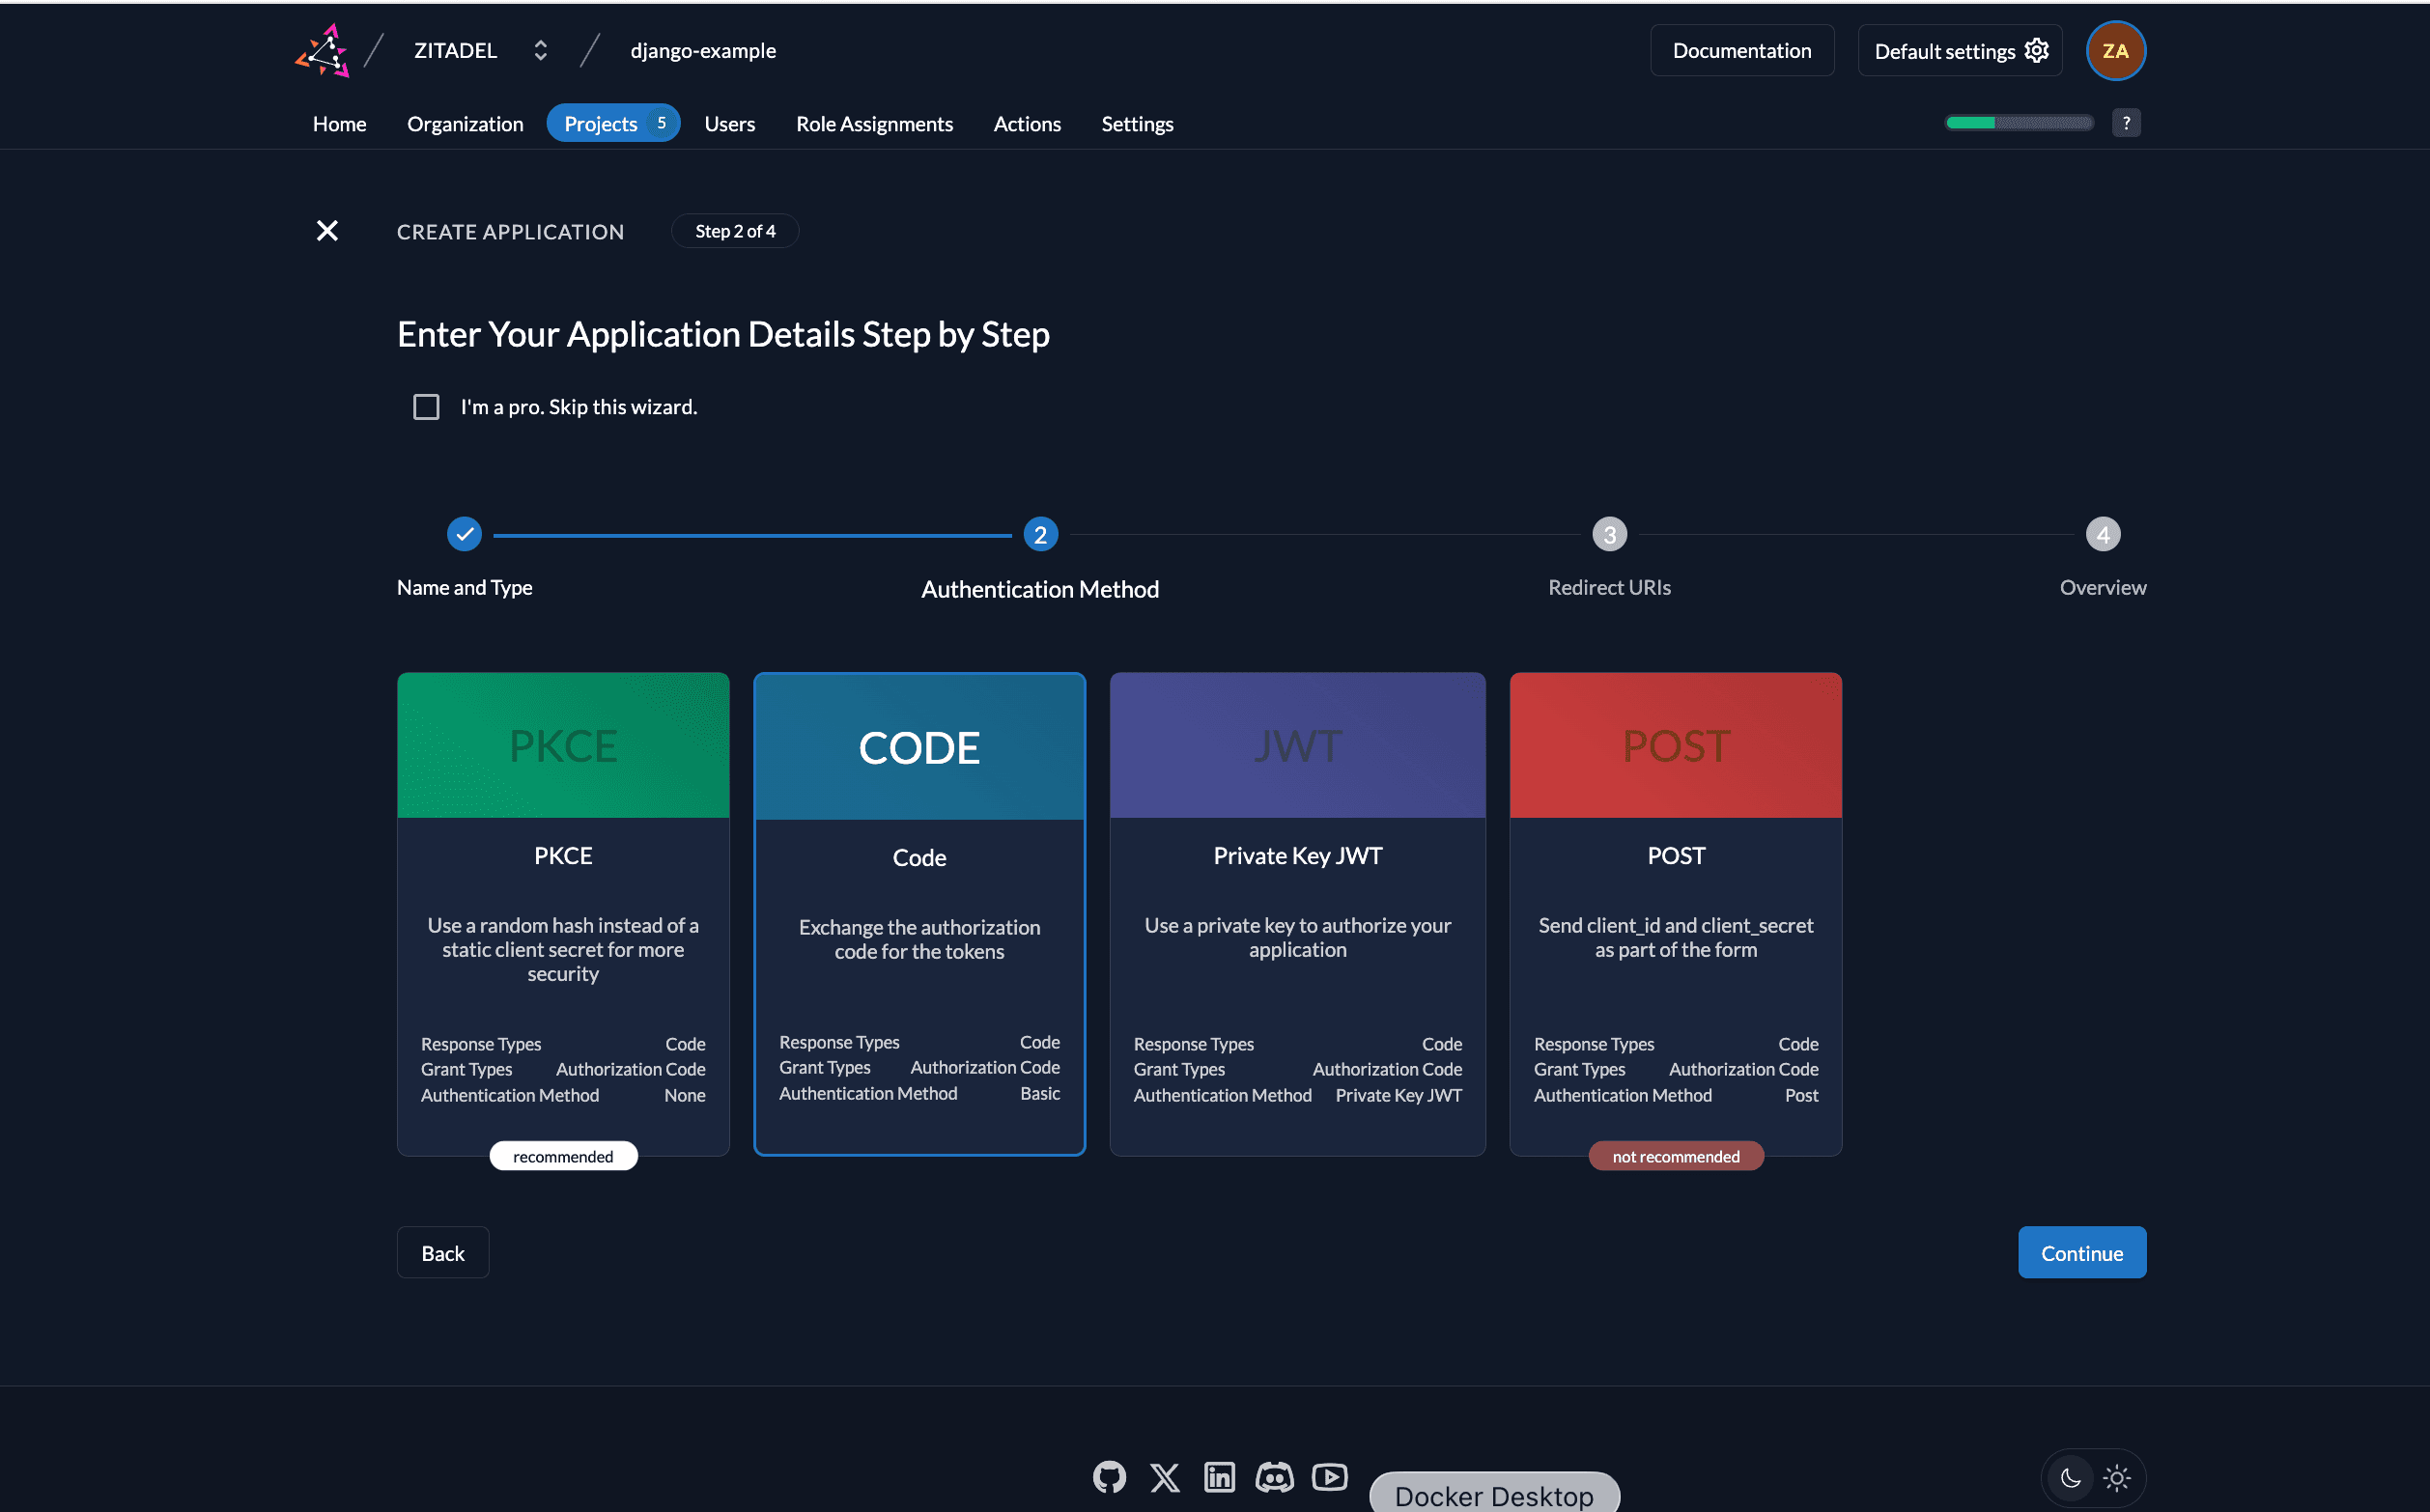Image resolution: width=2430 pixels, height=1512 pixels.
Task: Click the help question mark icon
Action: pos(2126,122)
